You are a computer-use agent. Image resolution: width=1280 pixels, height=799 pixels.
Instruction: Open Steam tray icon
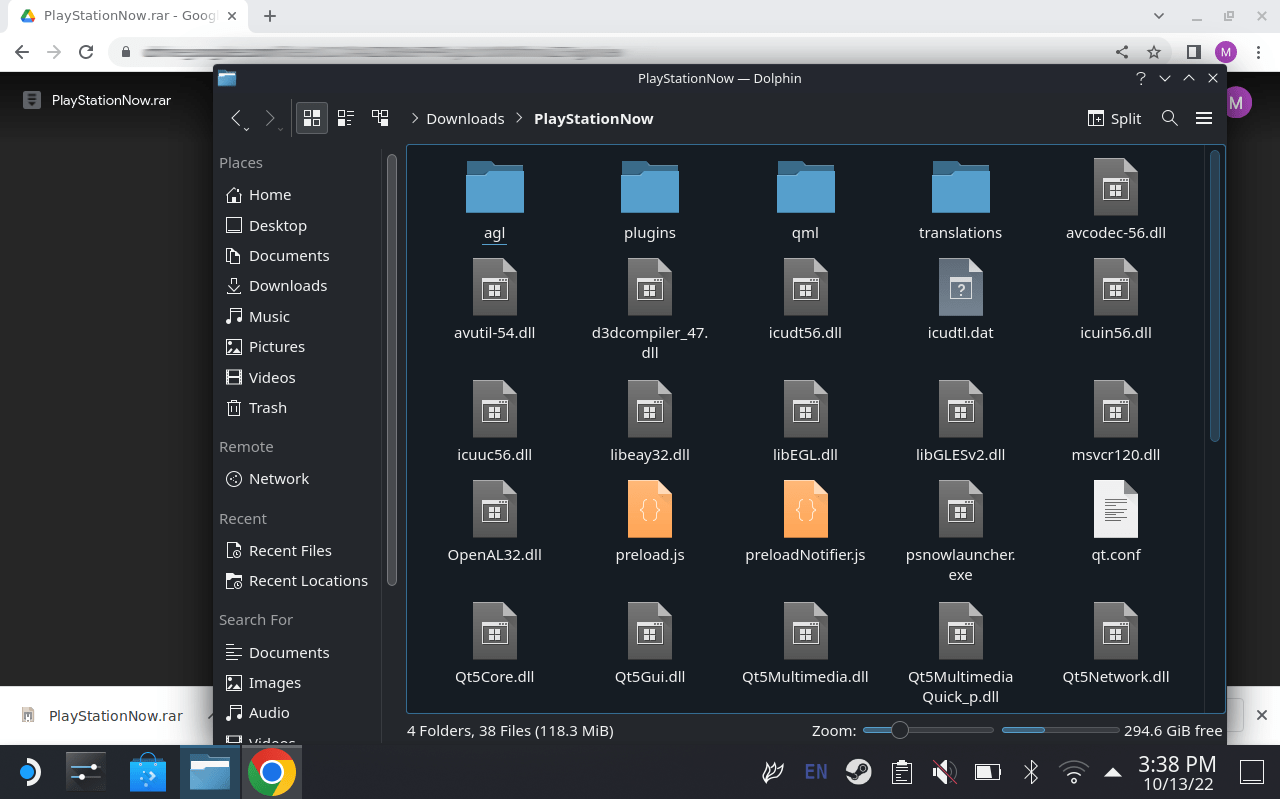click(x=858, y=772)
